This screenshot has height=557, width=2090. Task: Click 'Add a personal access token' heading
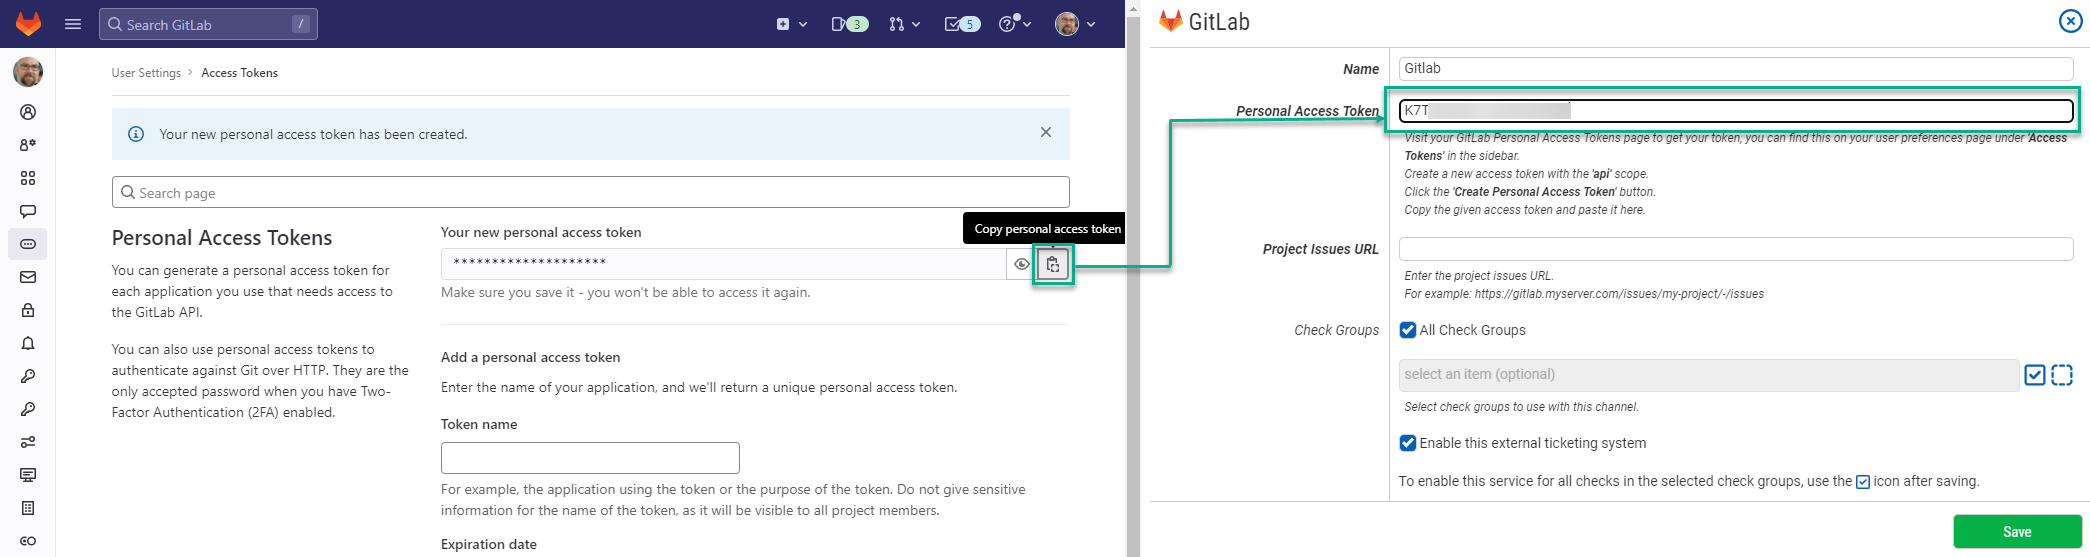(x=531, y=357)
